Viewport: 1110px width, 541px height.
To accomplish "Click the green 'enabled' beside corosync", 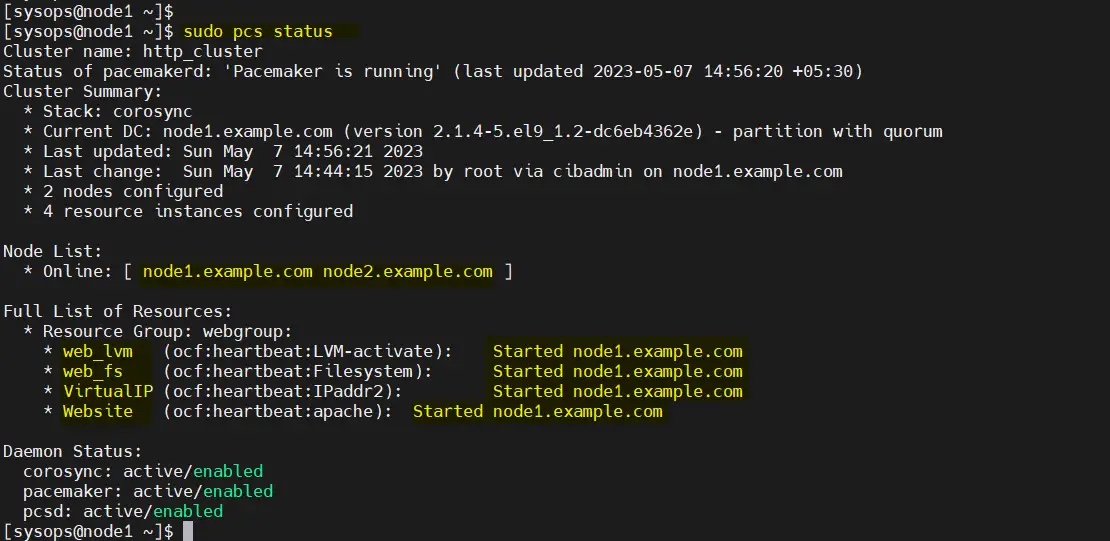I will click(227, 471).
